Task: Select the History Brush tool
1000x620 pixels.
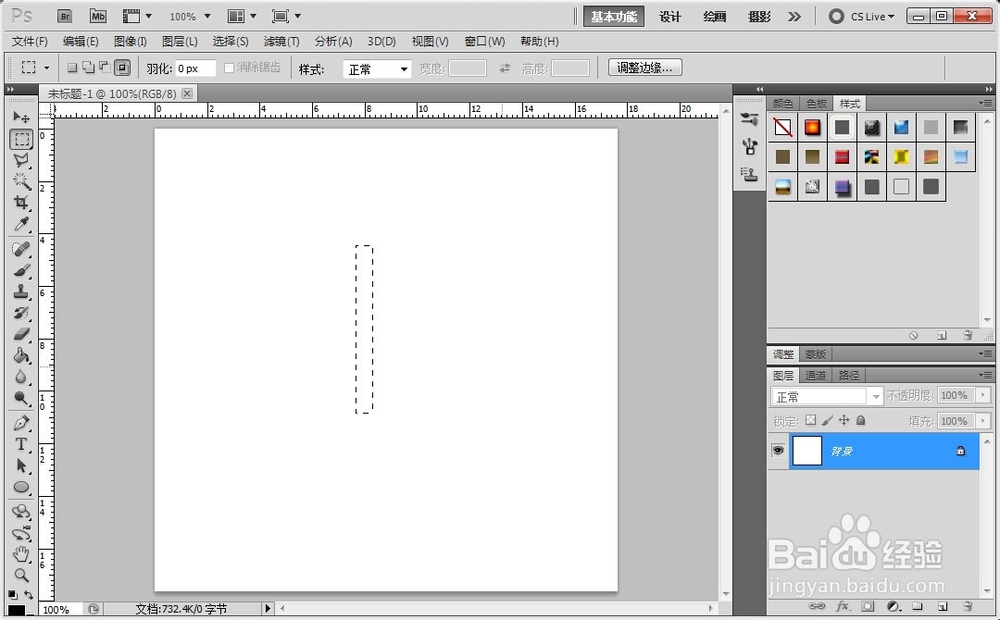Action: click(21, 313)
